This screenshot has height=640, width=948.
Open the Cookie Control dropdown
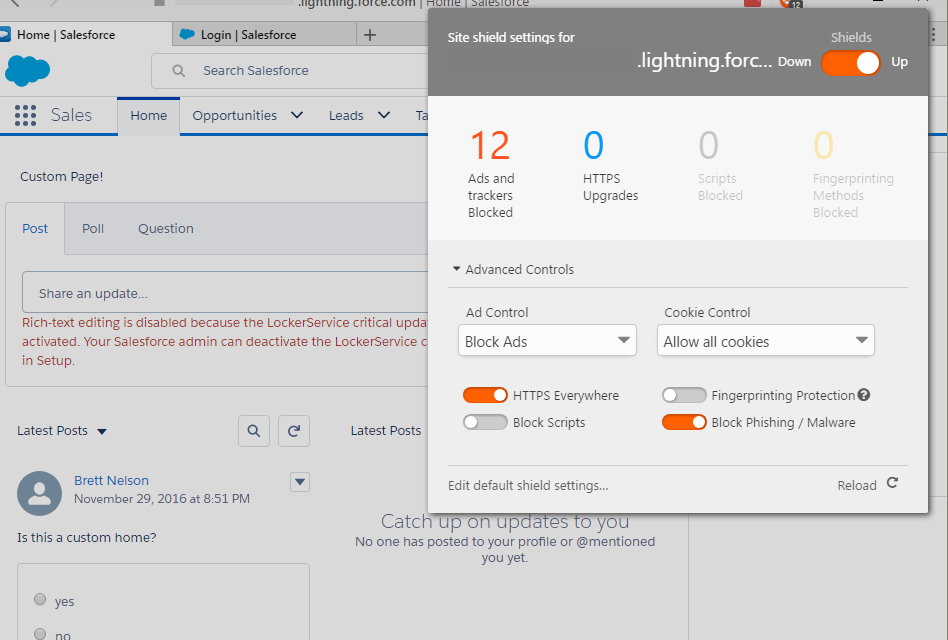click(765, 341)
